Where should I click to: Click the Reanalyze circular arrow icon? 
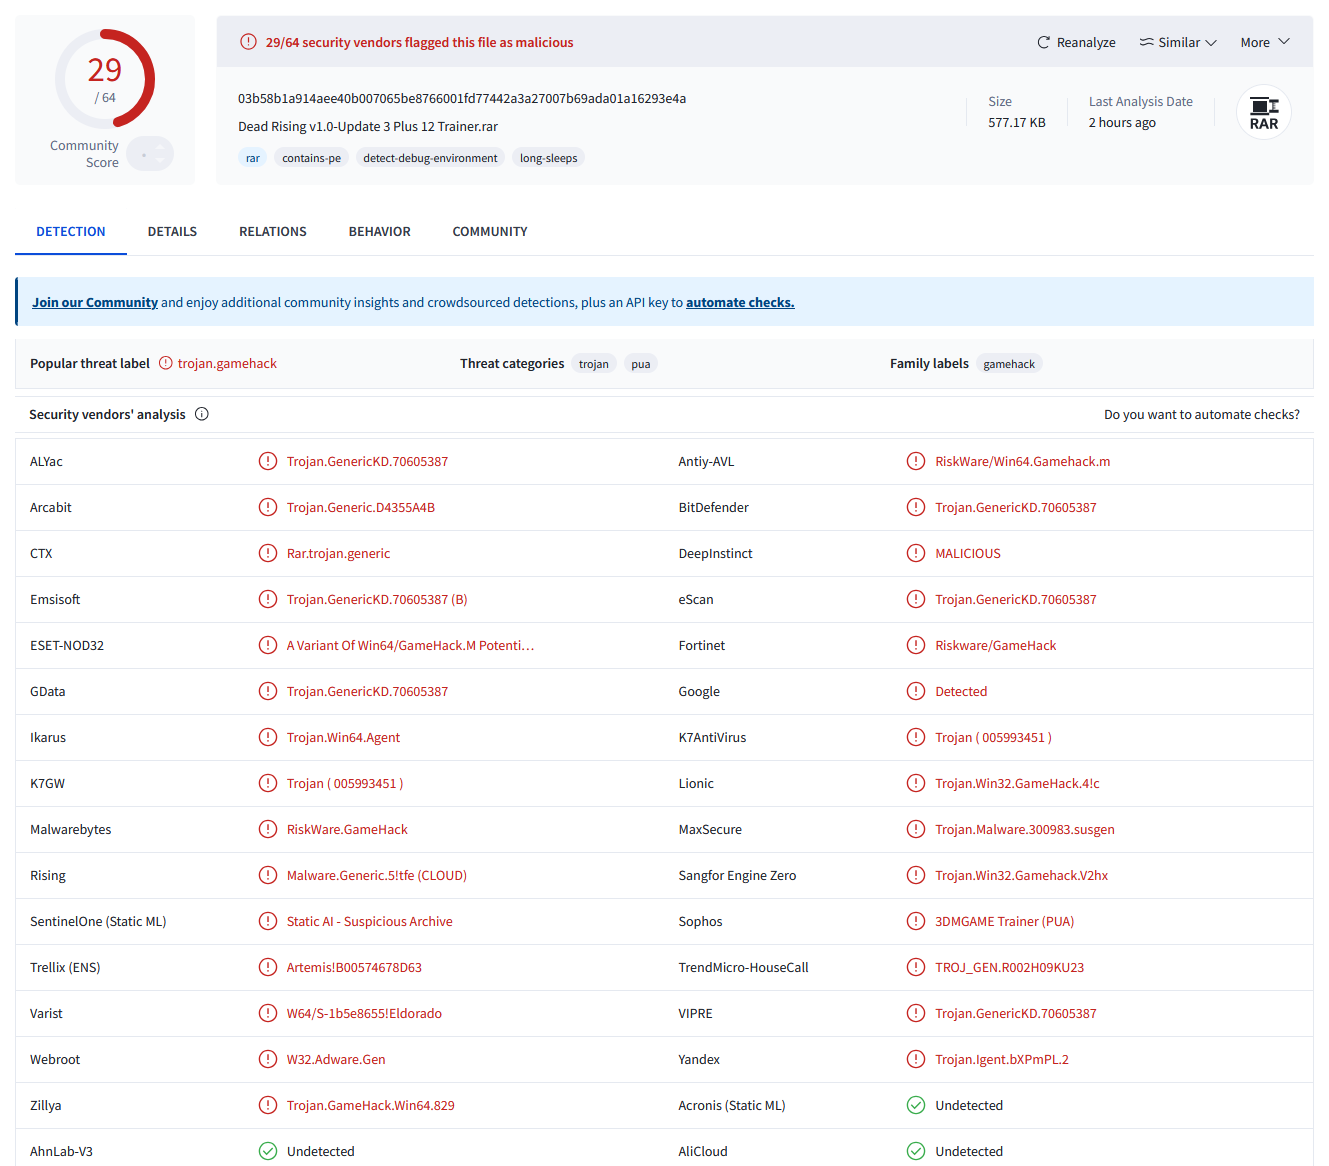1044,42
